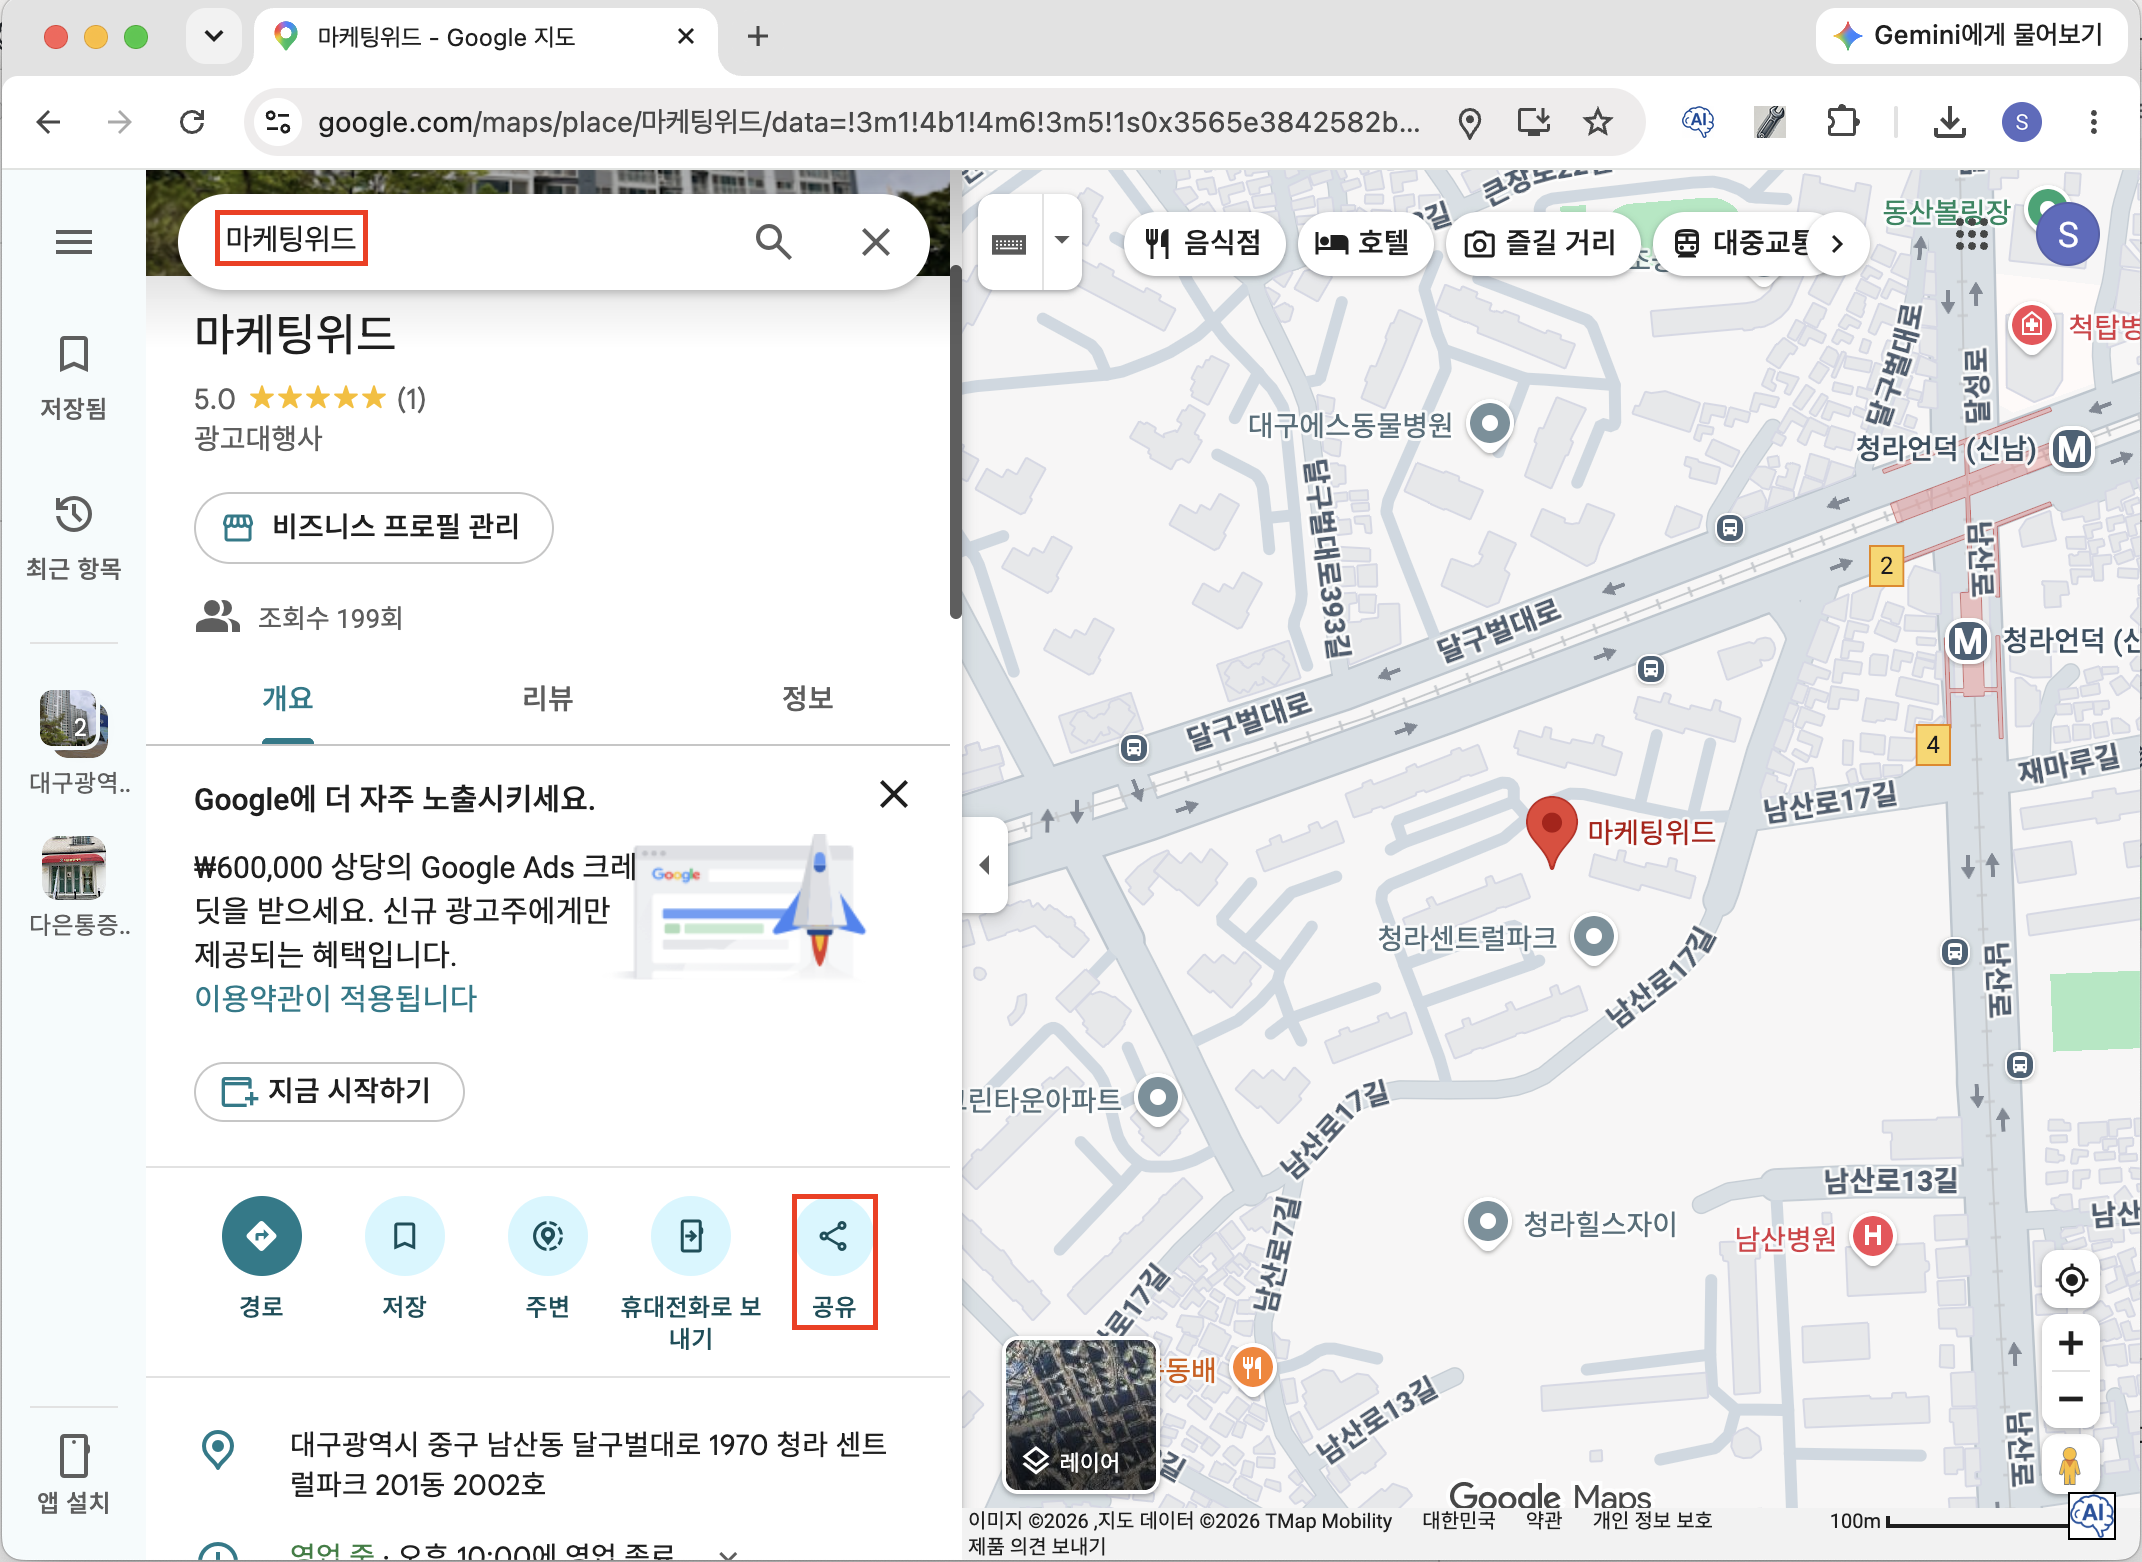Open the Saved (저장됨) list
Viewport: 2142px width, 1562px height.
point(73,377)
